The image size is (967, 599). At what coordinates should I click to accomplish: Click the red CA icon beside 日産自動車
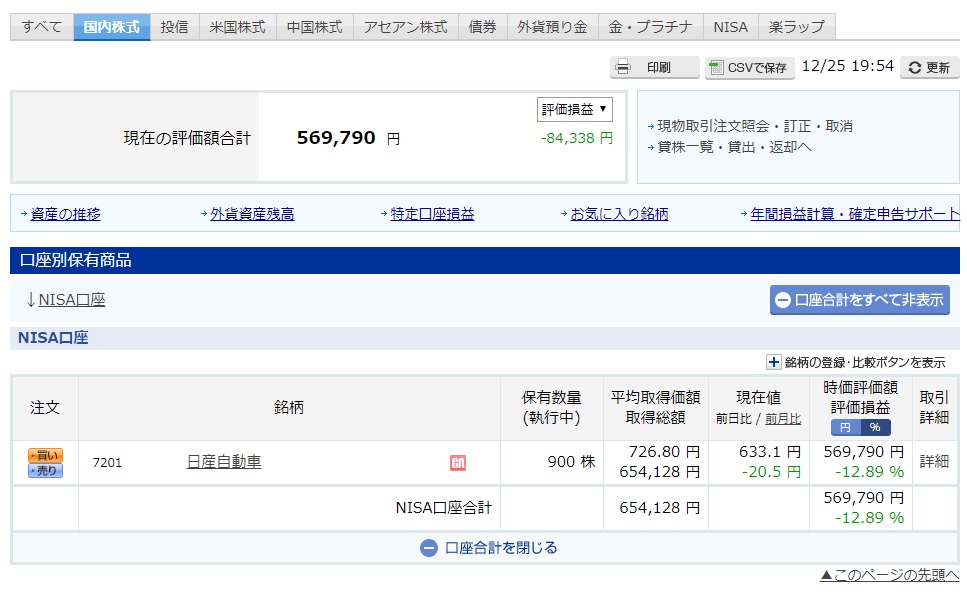pyautogui.click(x=458, y=463)
